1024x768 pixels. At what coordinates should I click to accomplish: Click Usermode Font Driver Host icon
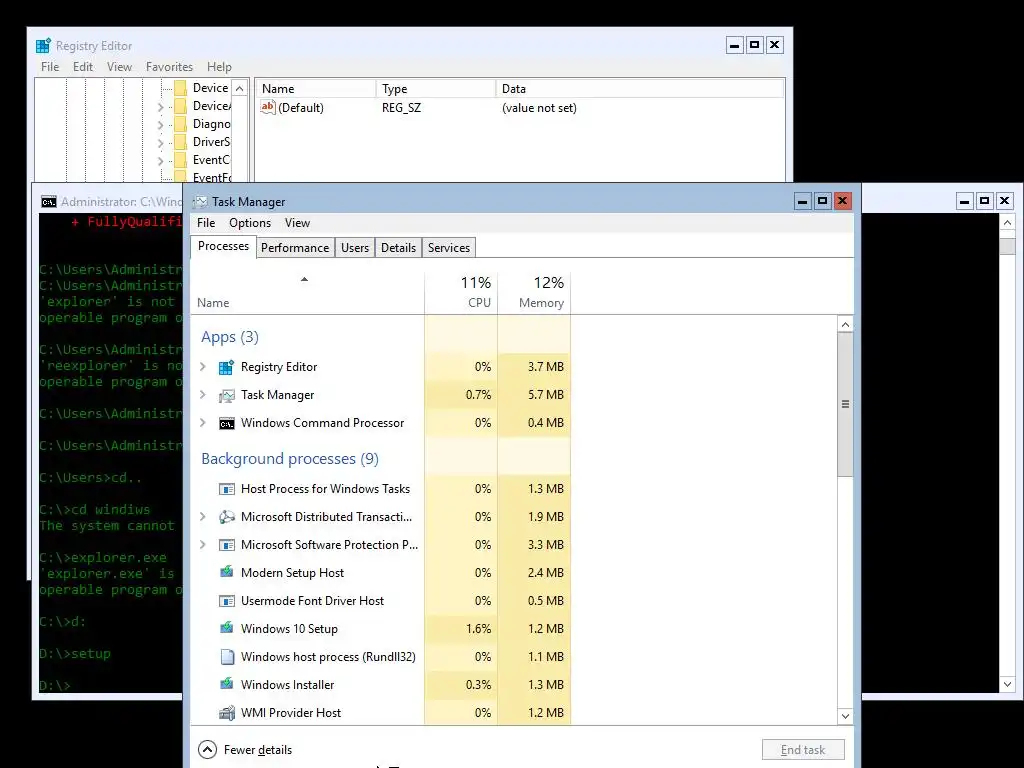point(227,601)
